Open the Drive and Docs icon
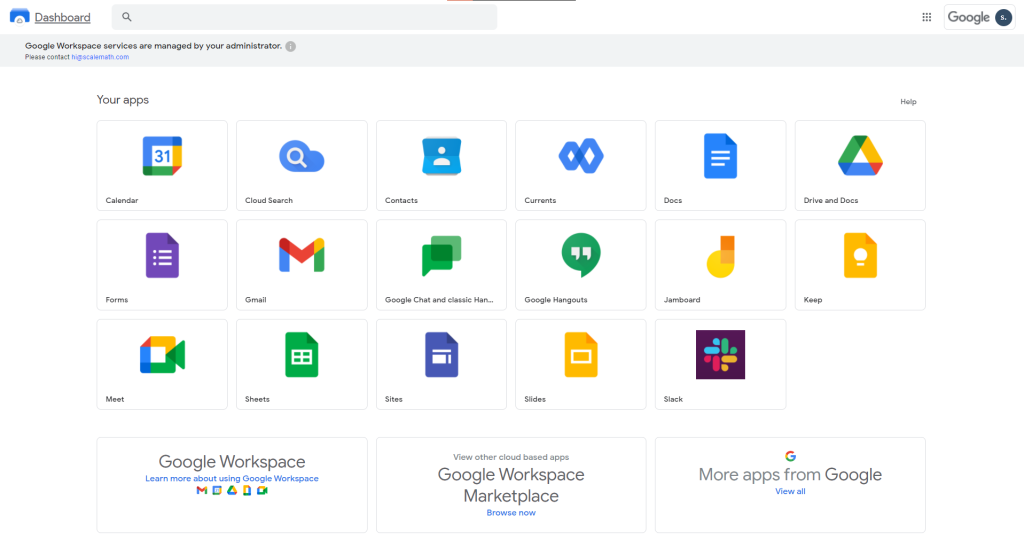The image size is (1024, 547). tap(860, 156)
